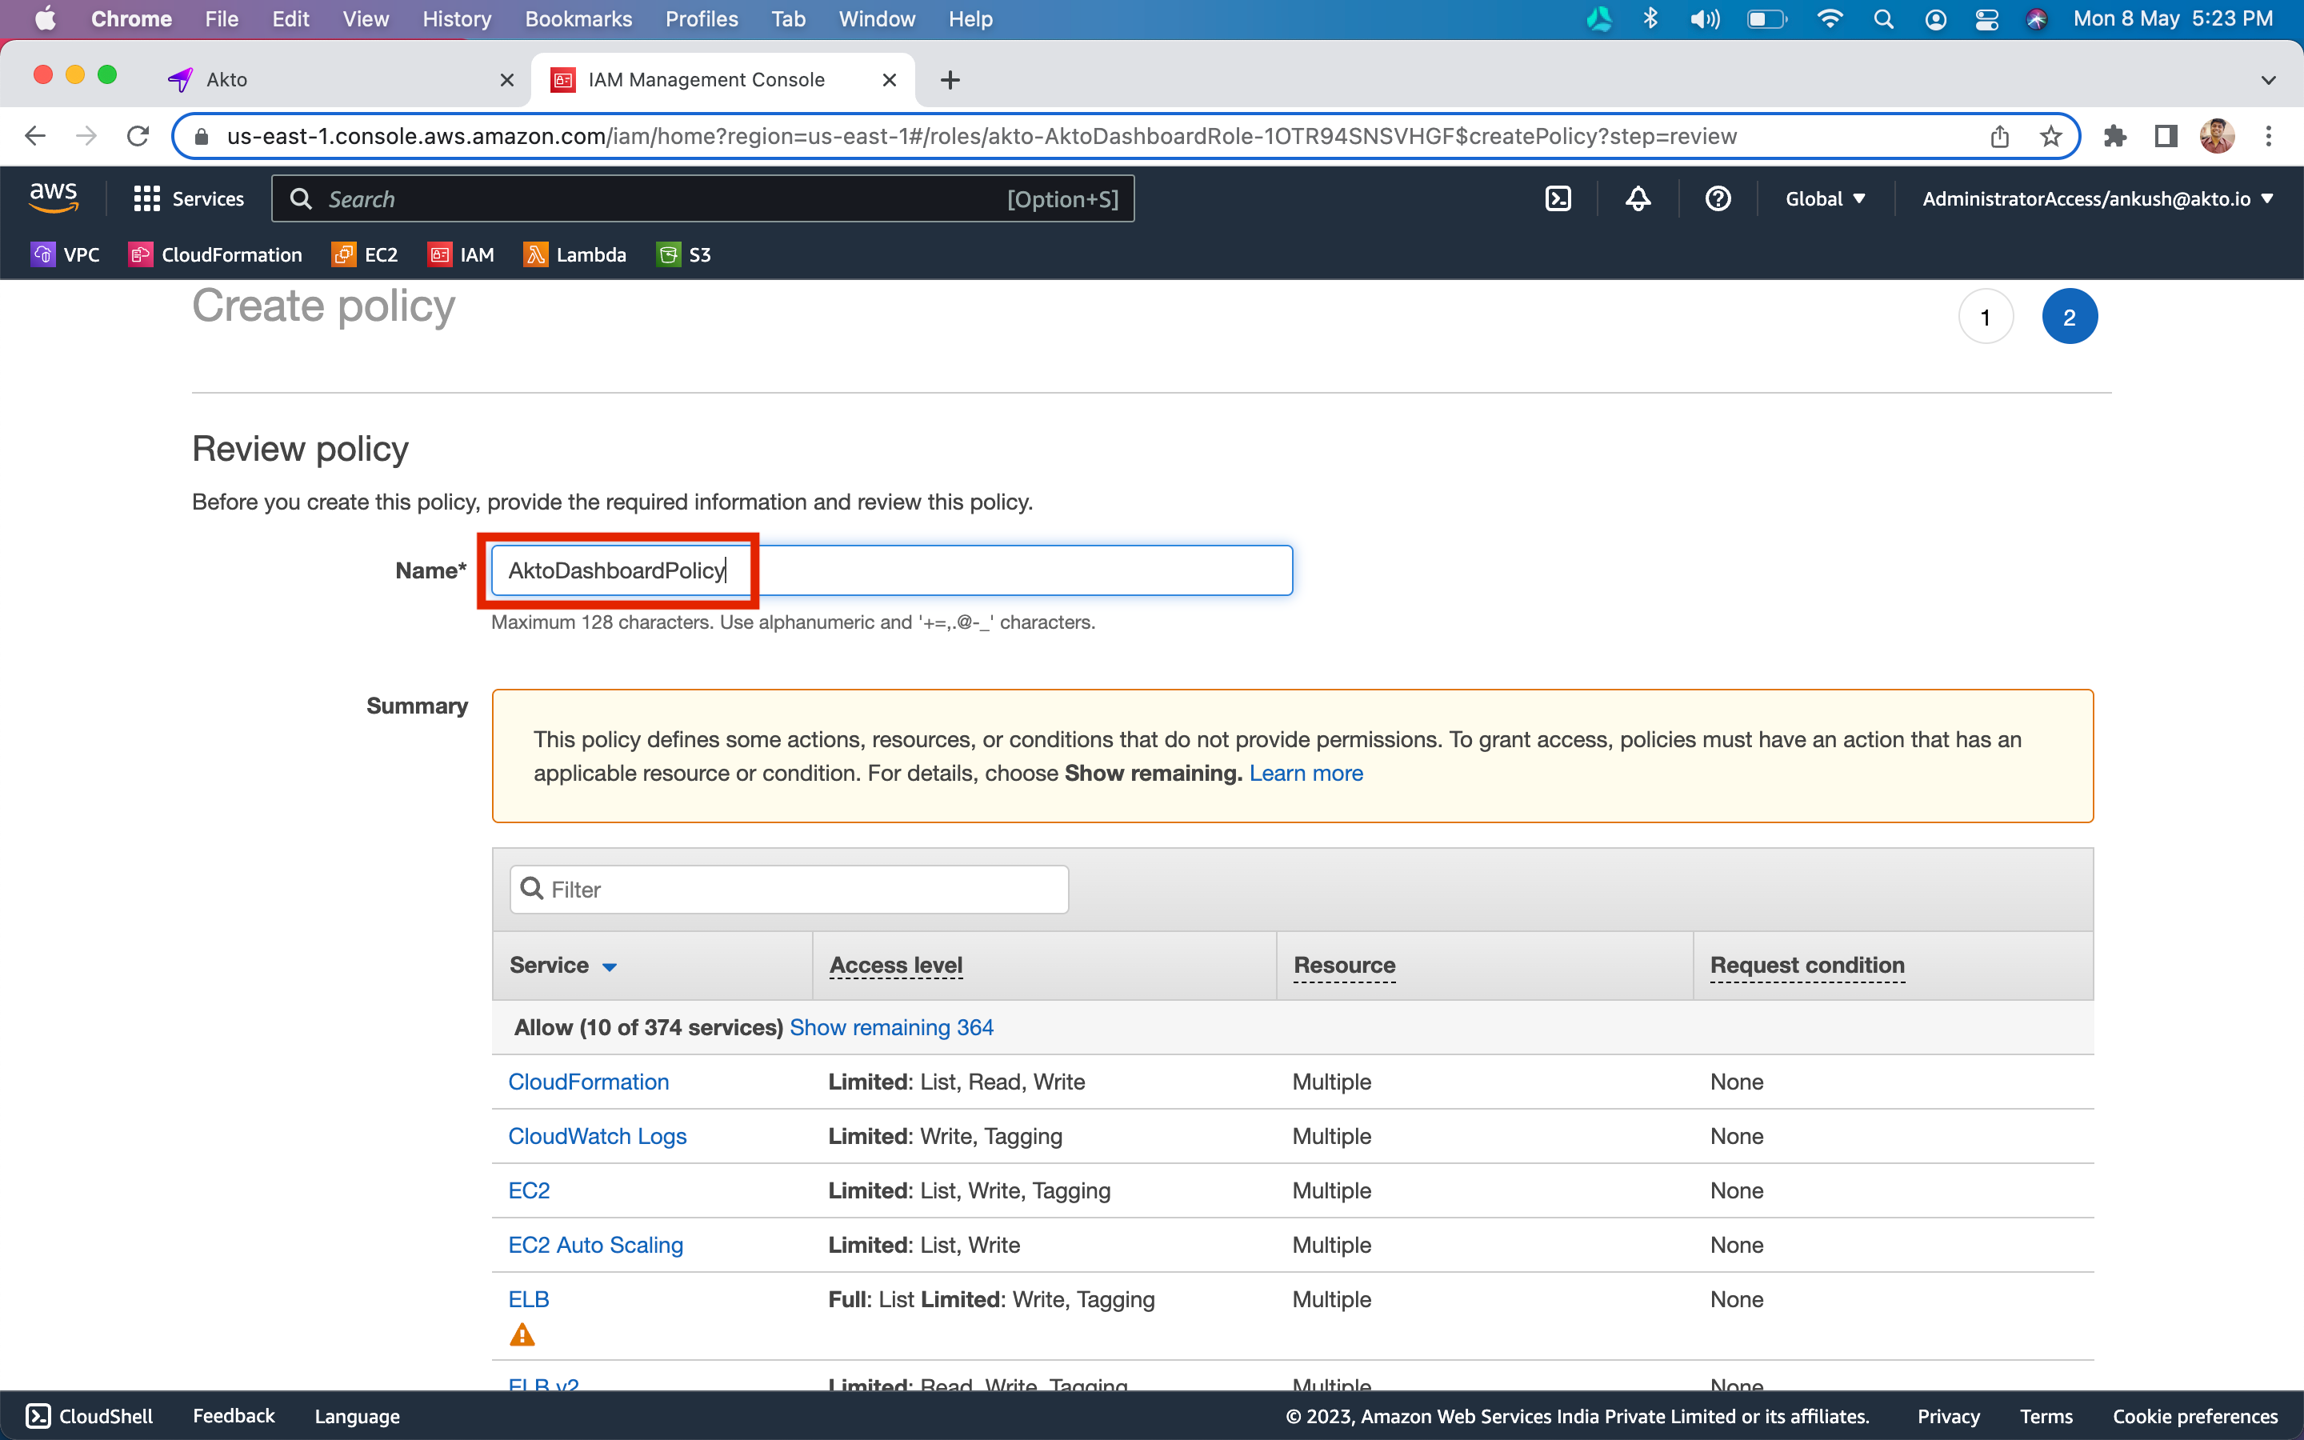Reload the current page
The height and width of the screenshot is (1440, 2304).
pos(138,136)
